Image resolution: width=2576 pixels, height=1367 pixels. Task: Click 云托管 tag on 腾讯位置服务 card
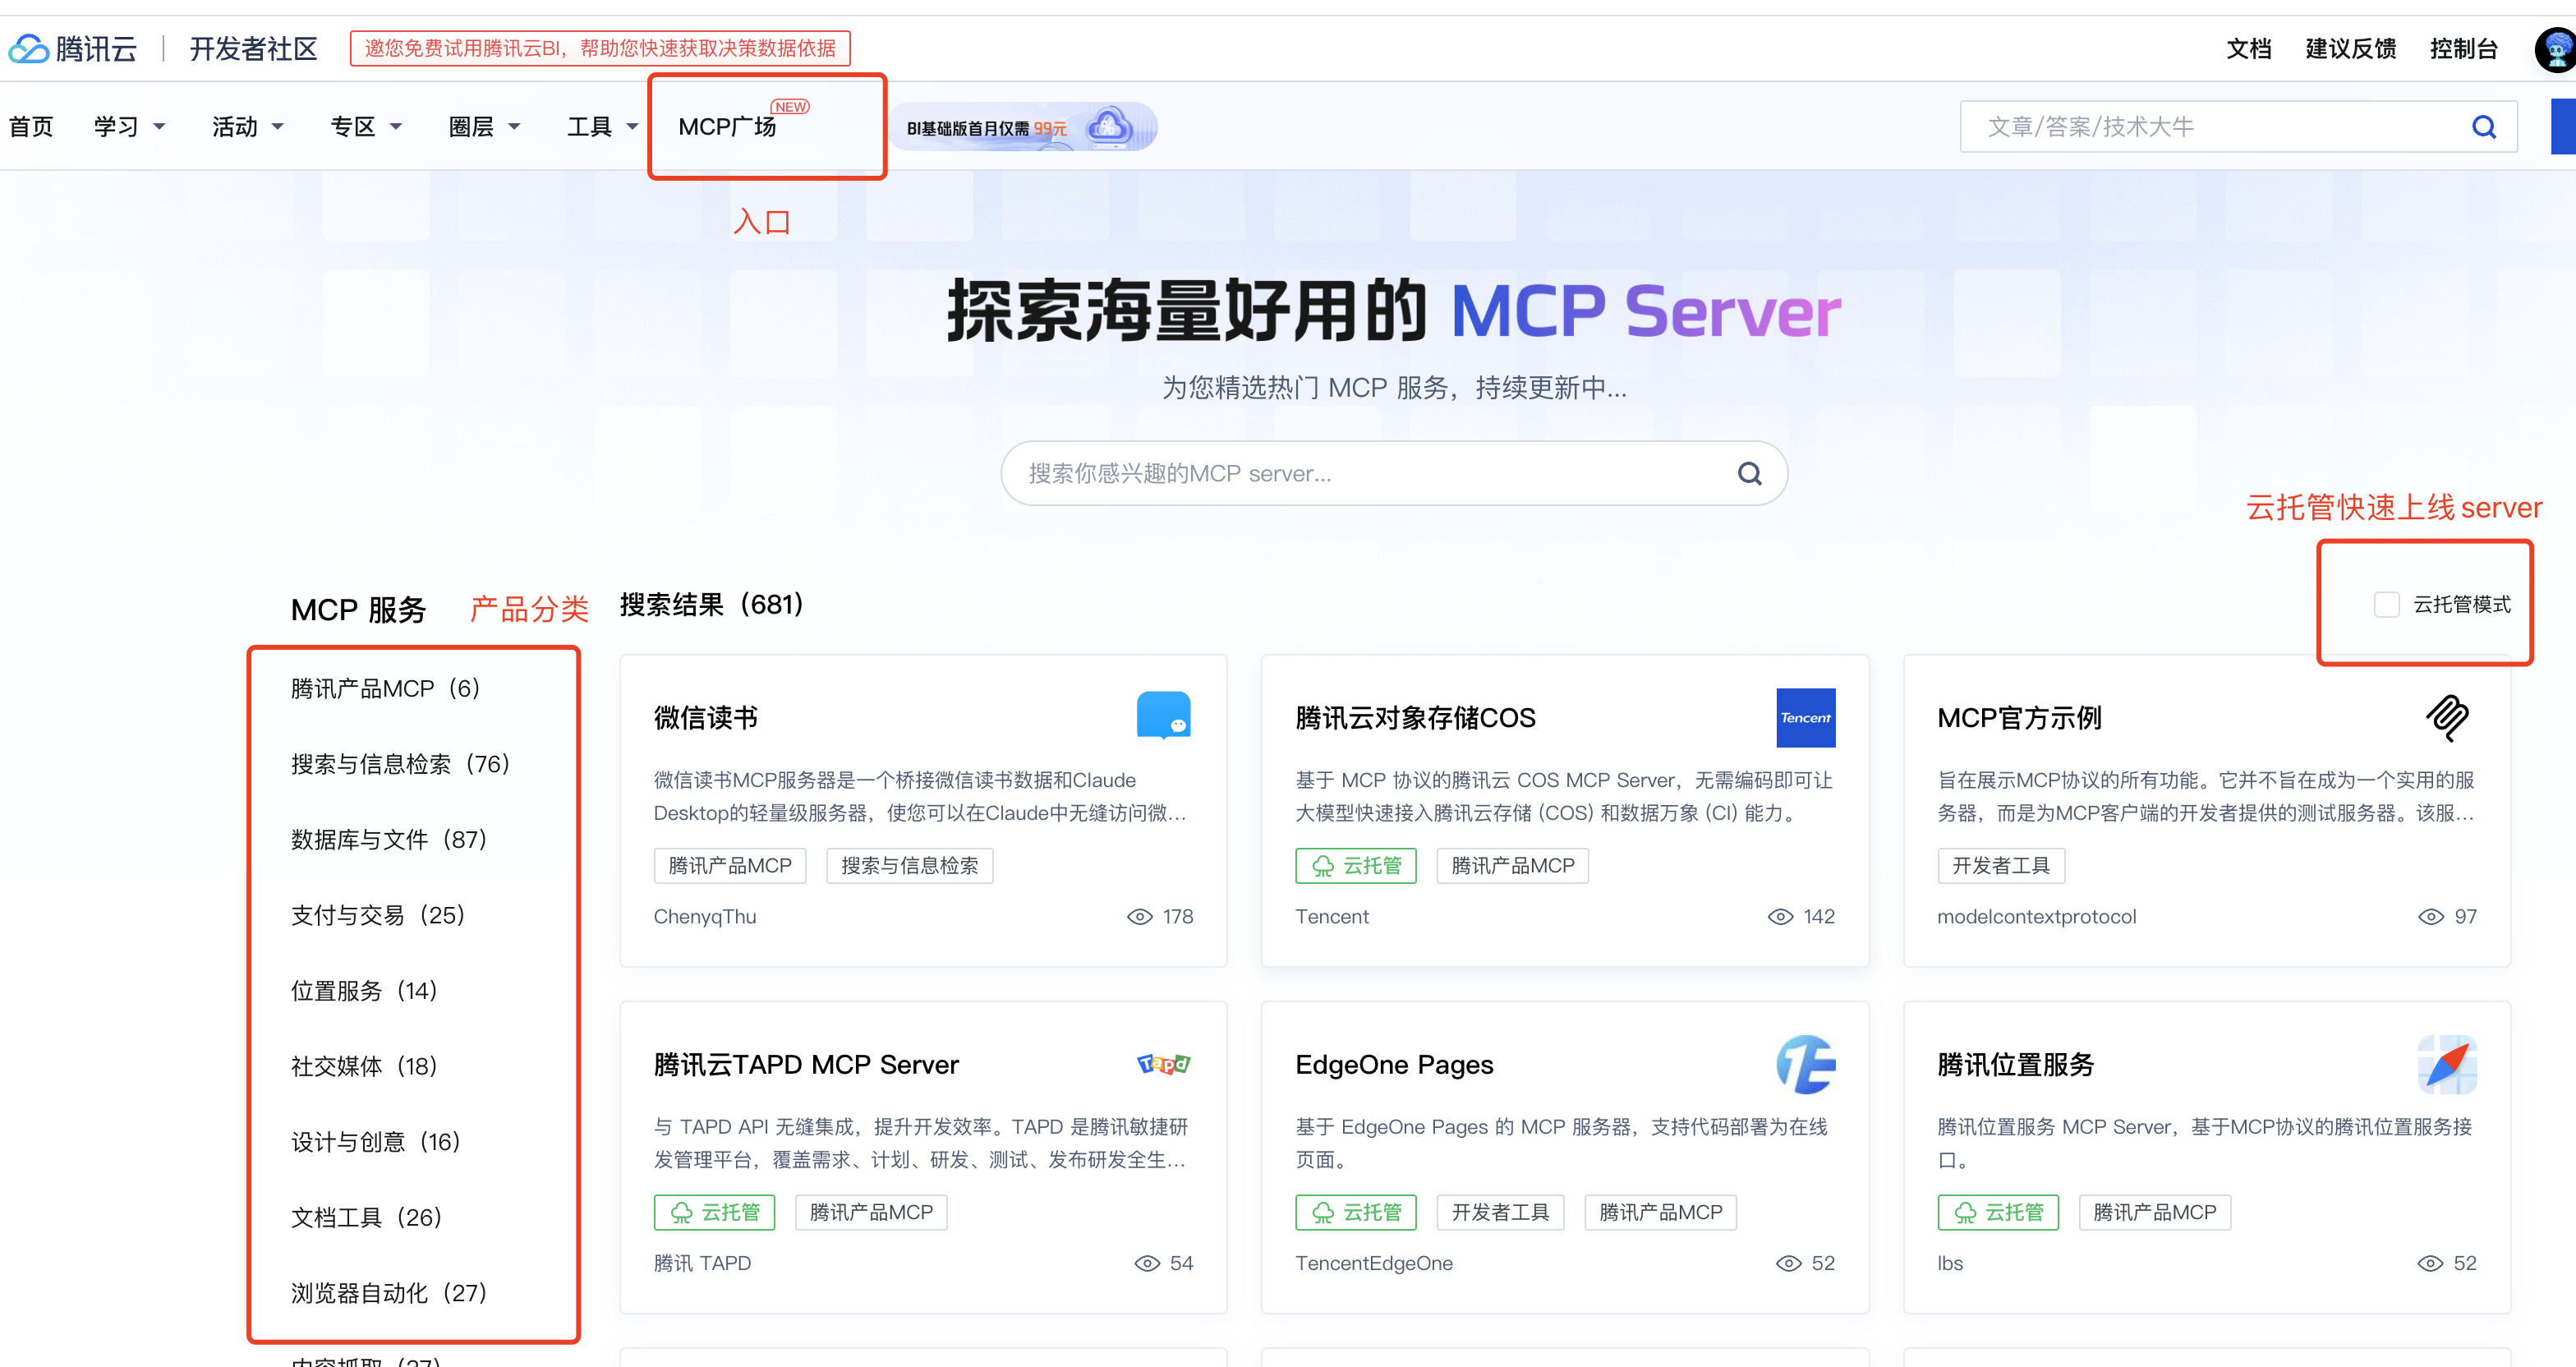1998,1212
